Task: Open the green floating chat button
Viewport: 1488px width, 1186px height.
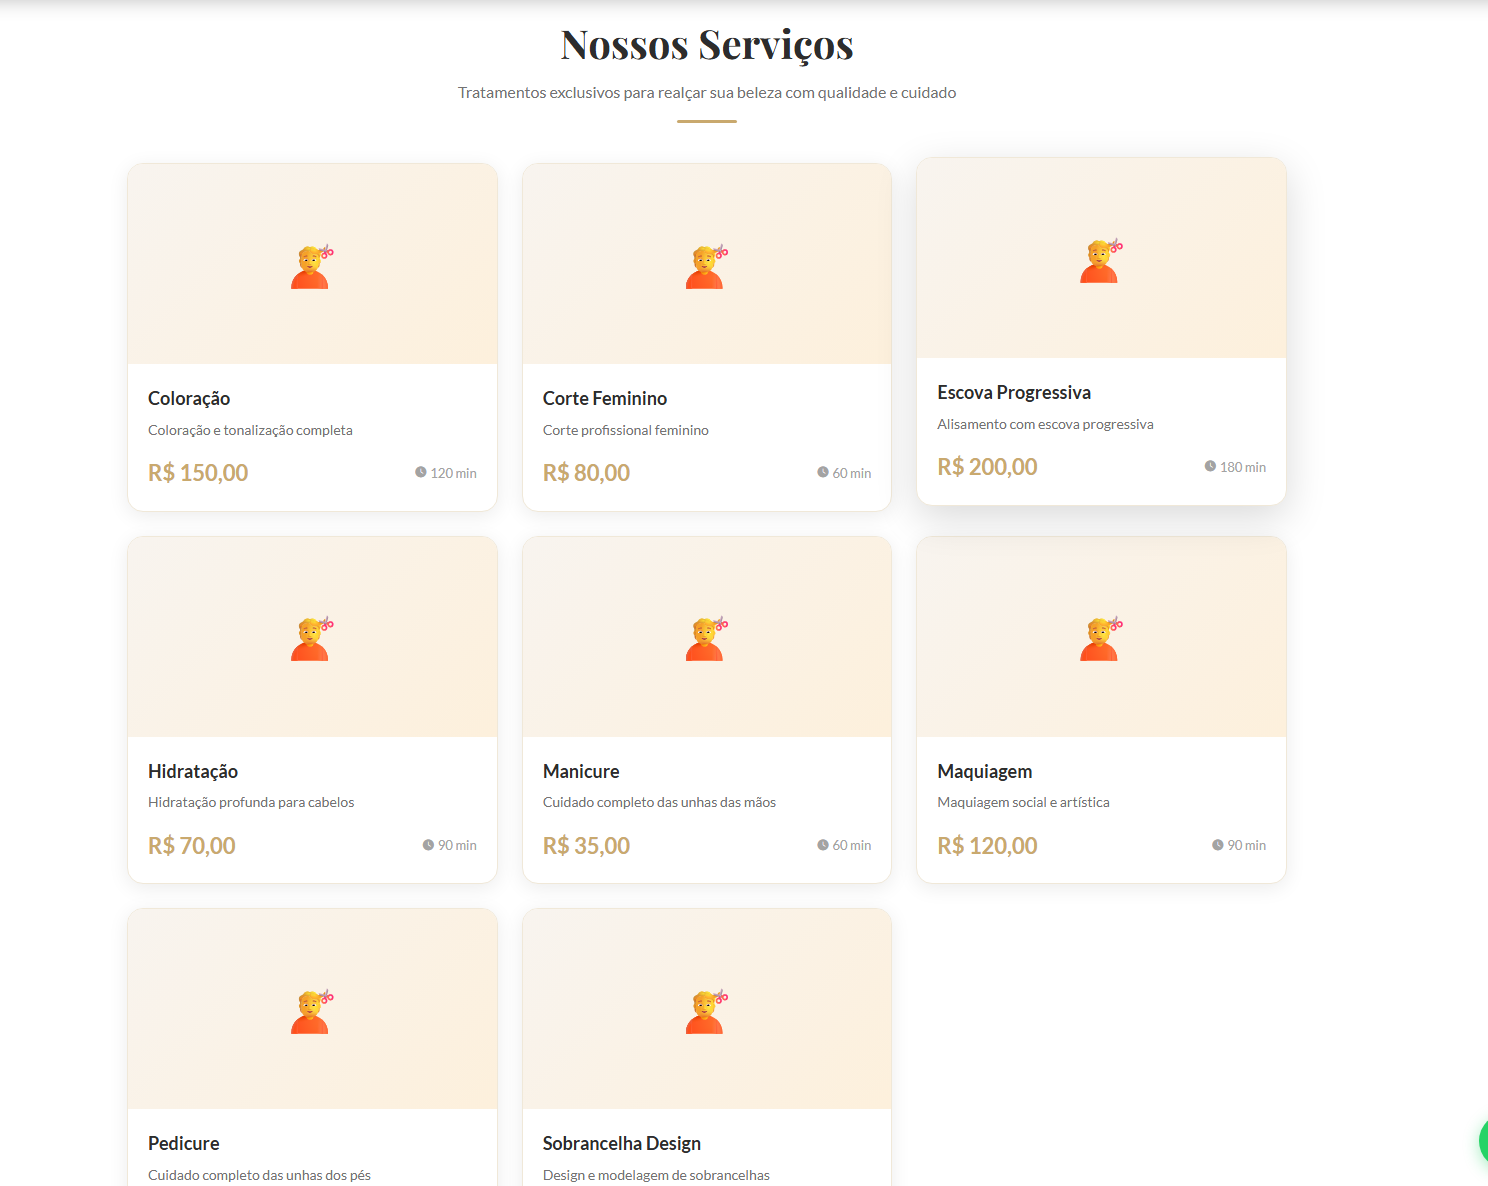Action: point(1483,1141)
